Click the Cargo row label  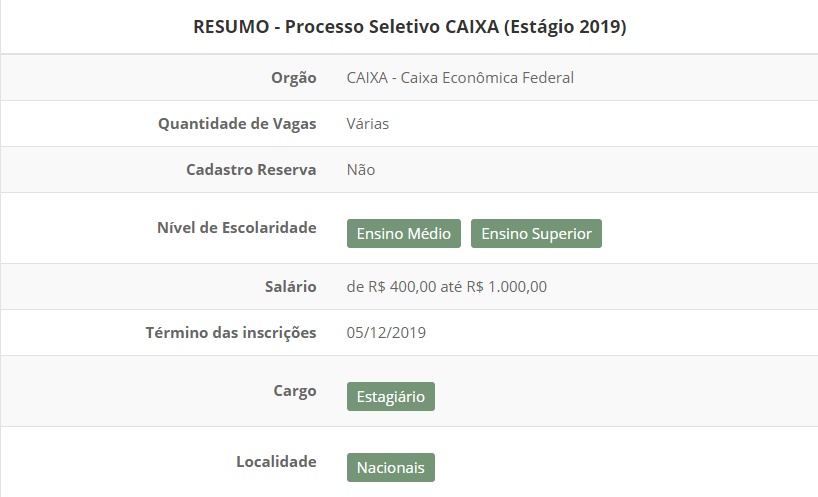[294, 391]
